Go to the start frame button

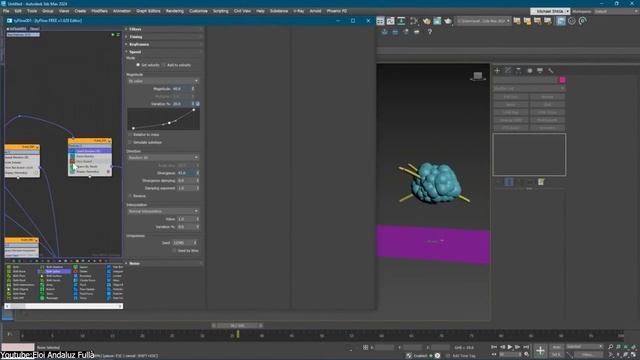click(494, 347)
